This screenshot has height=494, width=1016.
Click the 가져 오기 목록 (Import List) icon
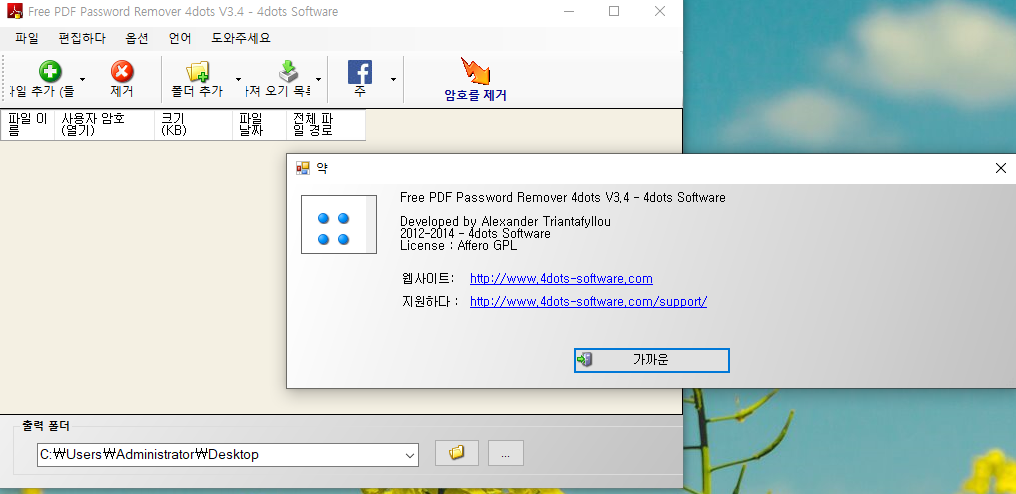pos(288,72)
